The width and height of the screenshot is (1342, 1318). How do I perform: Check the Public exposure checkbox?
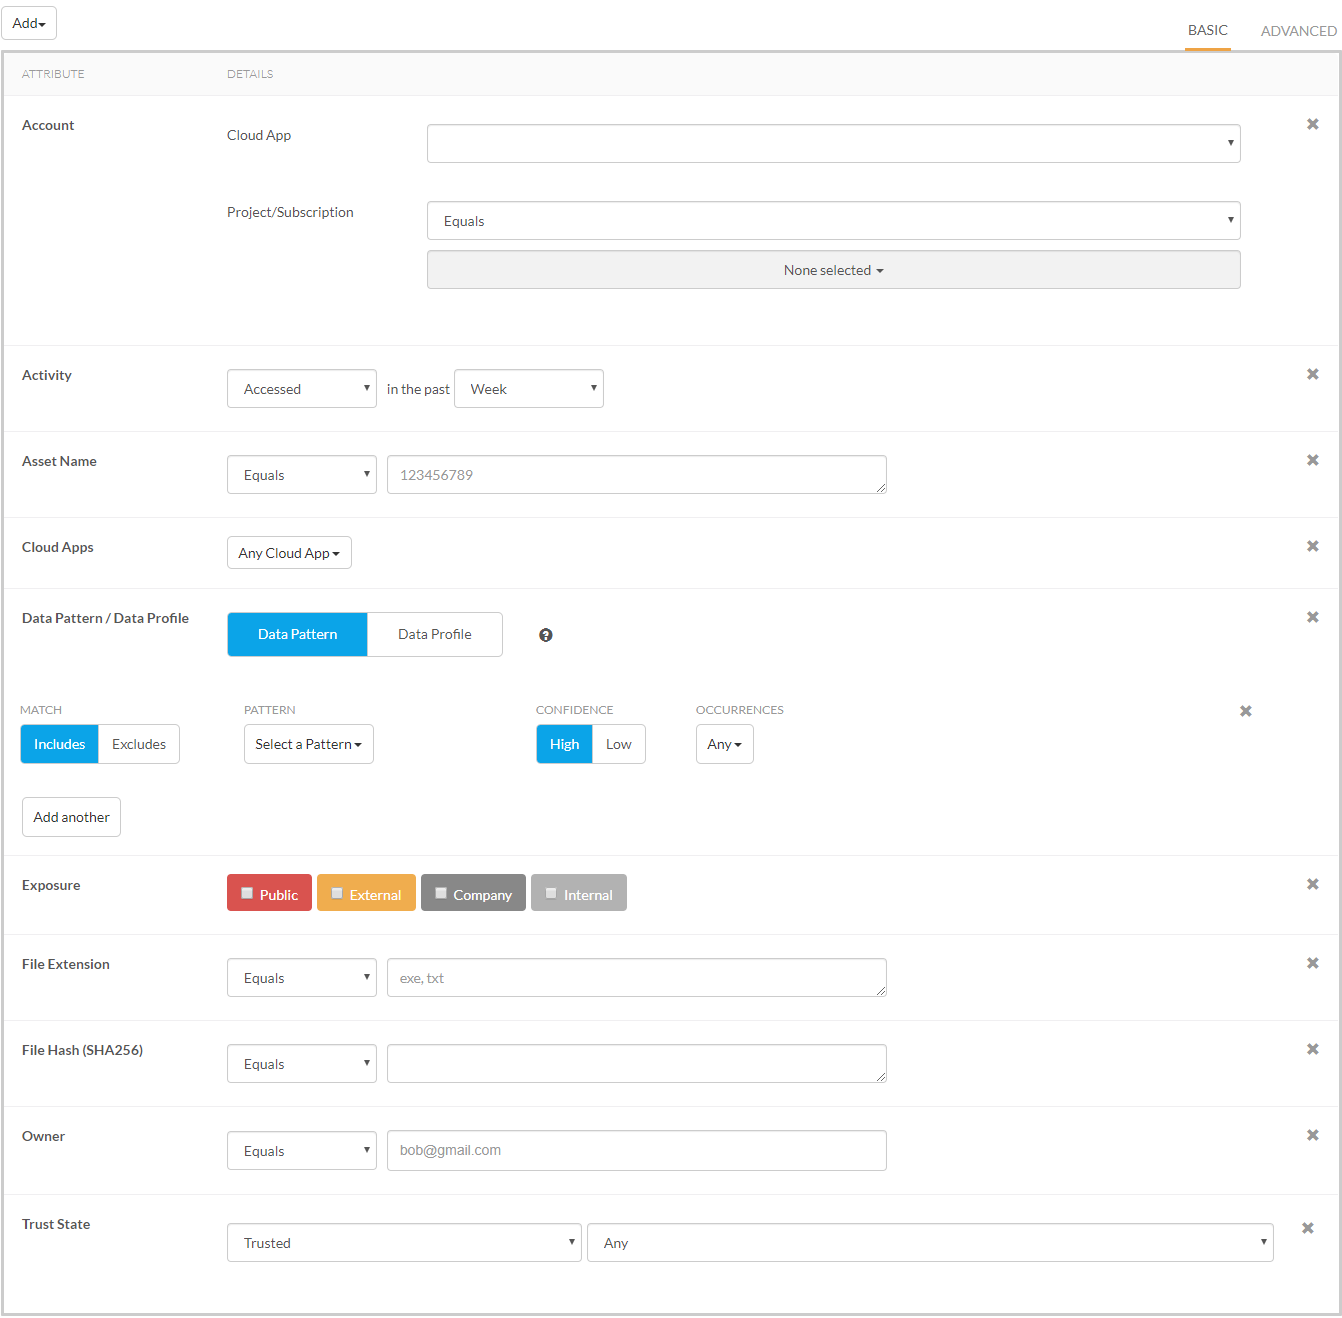click(x=247, y=893)
